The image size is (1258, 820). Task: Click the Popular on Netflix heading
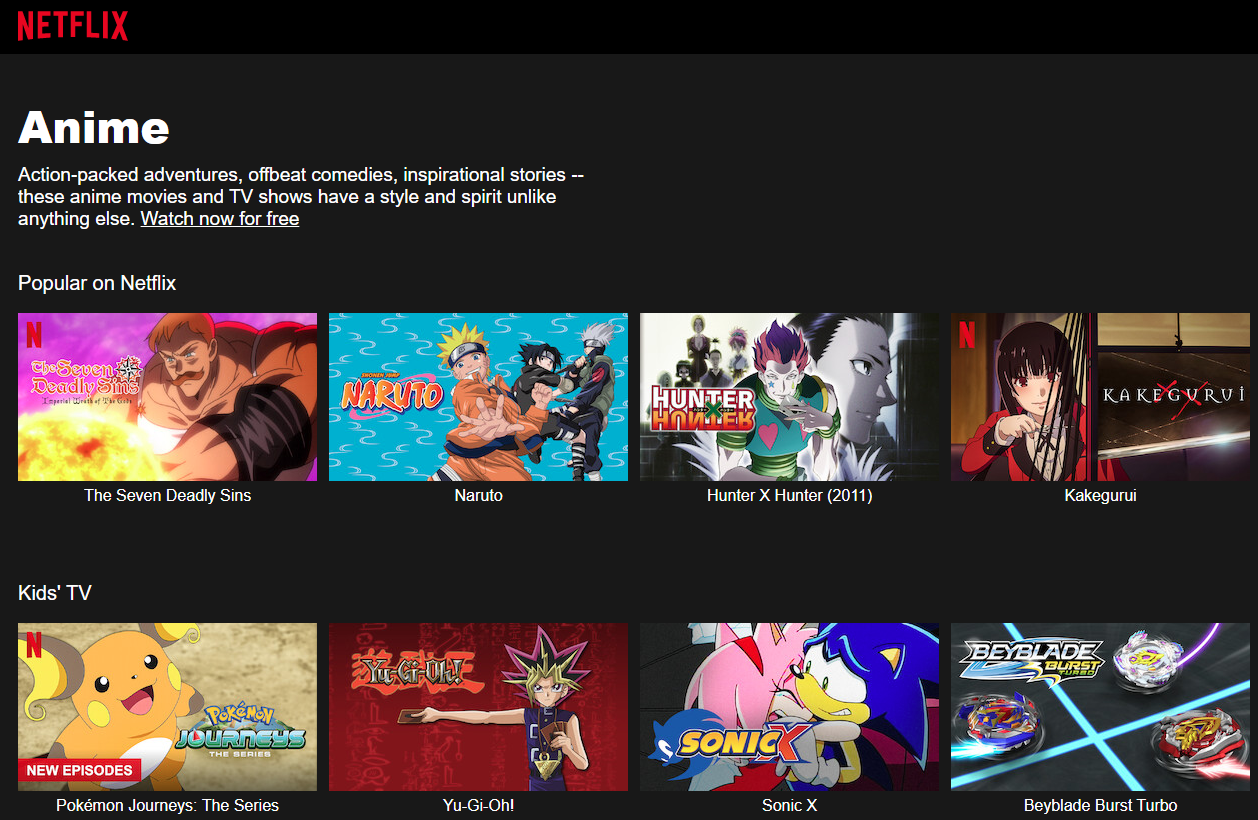coord(97,283)
